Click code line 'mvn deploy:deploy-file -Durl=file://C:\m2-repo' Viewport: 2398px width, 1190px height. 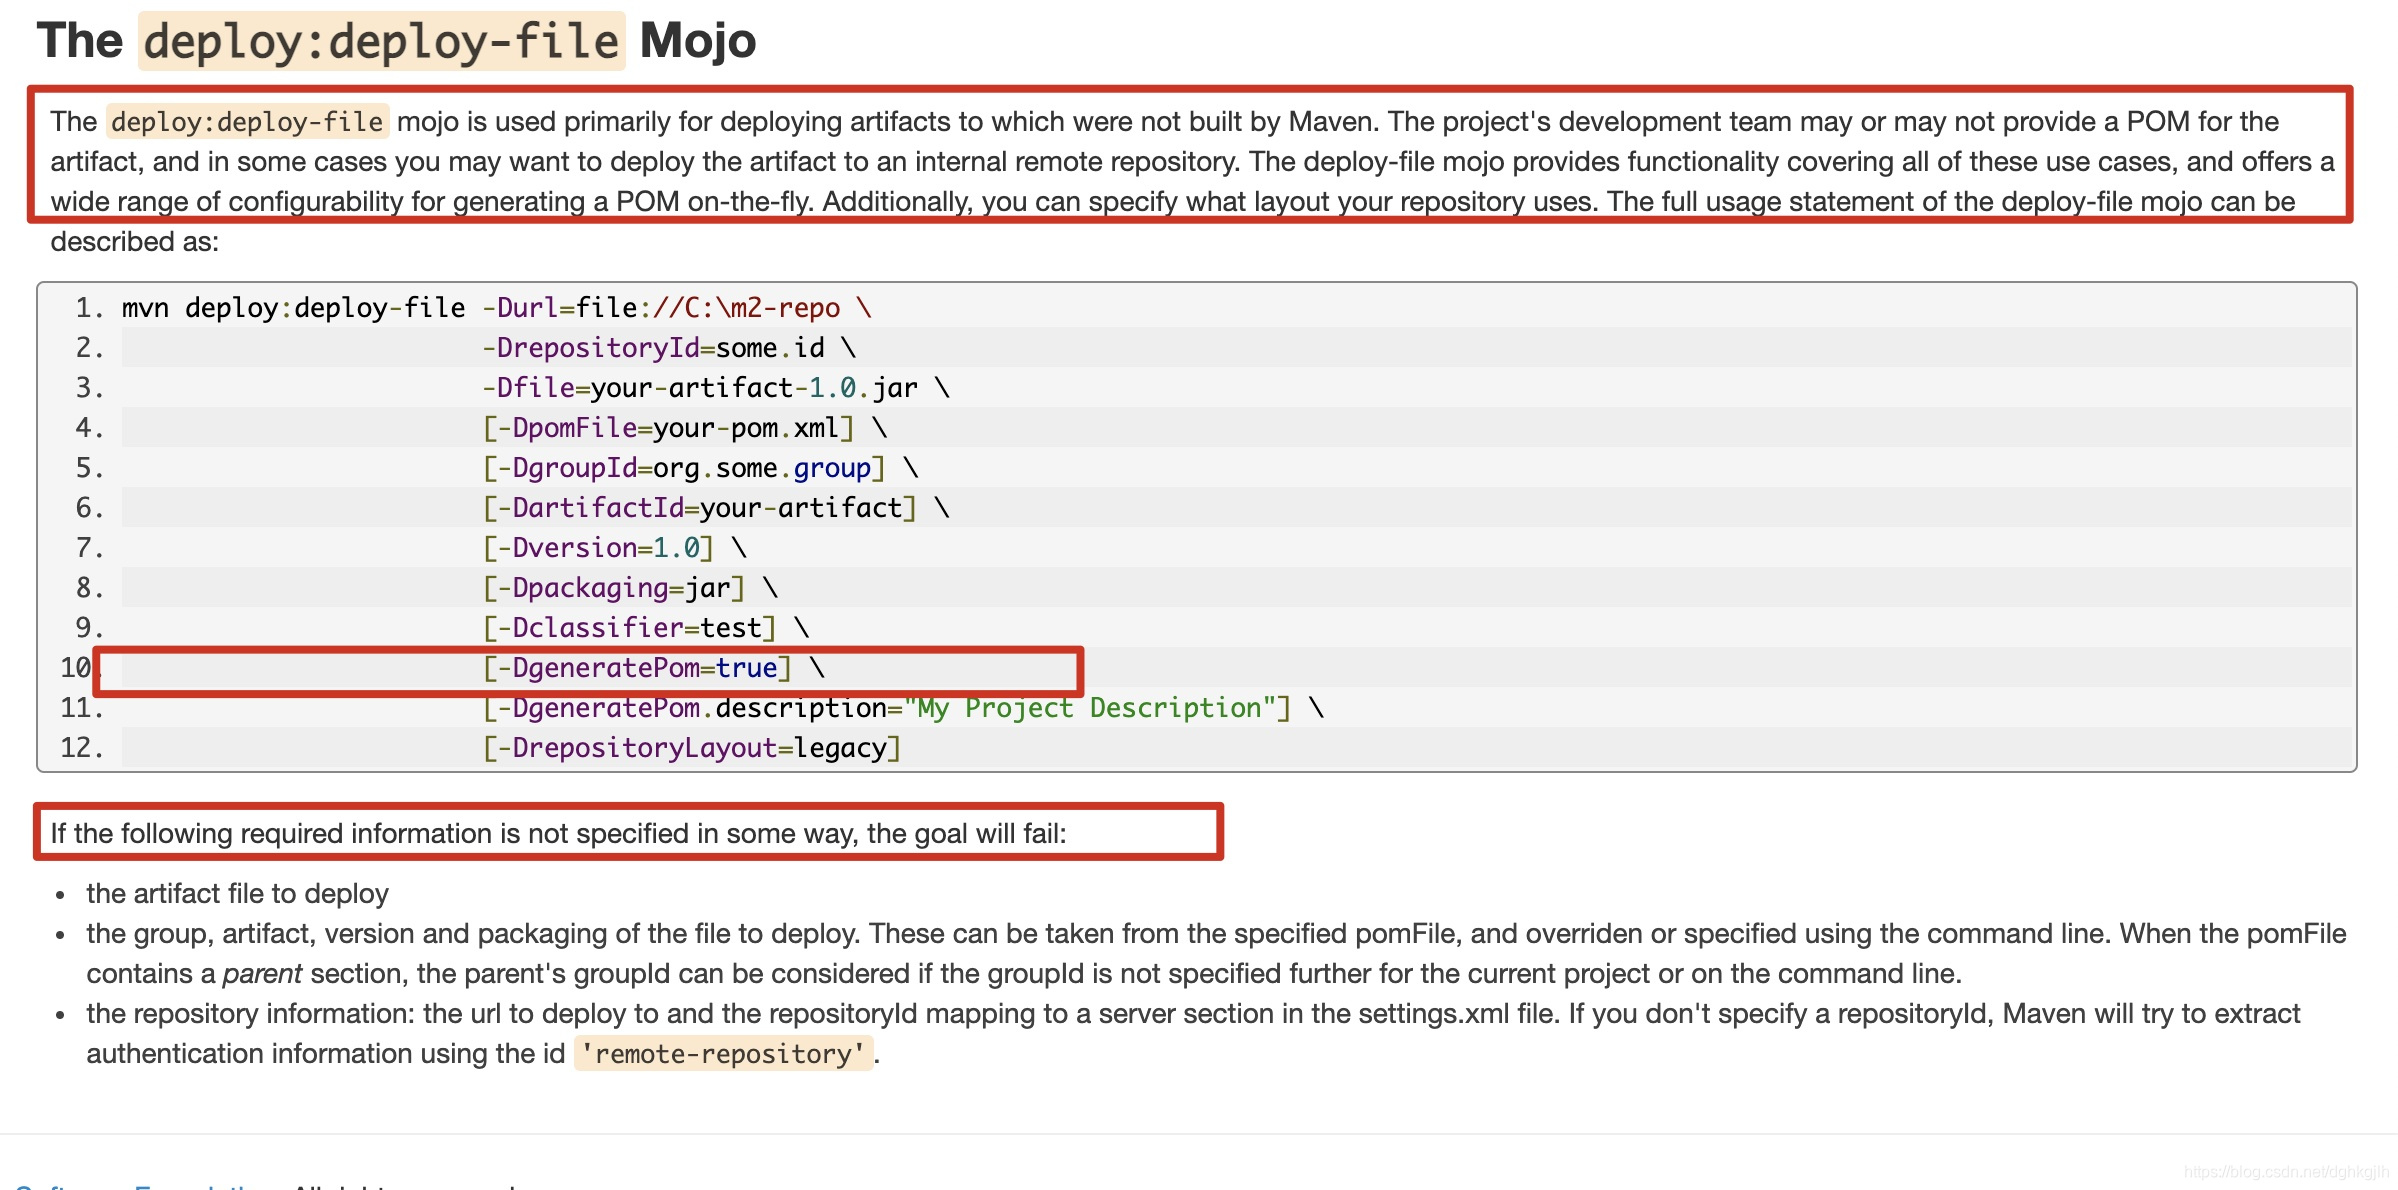coord(496,308)
